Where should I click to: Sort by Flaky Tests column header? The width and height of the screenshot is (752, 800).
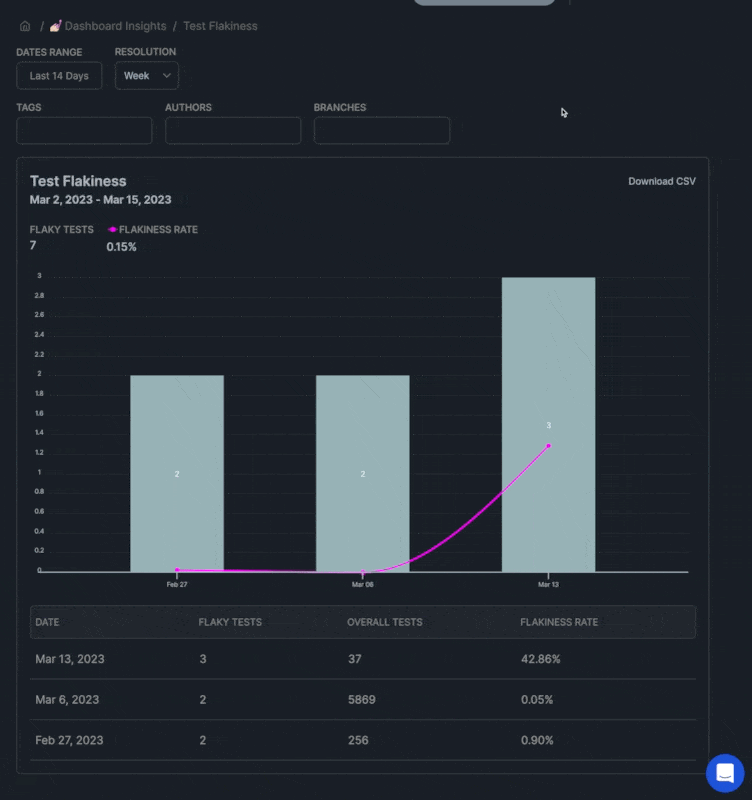[x=230, y=622]
